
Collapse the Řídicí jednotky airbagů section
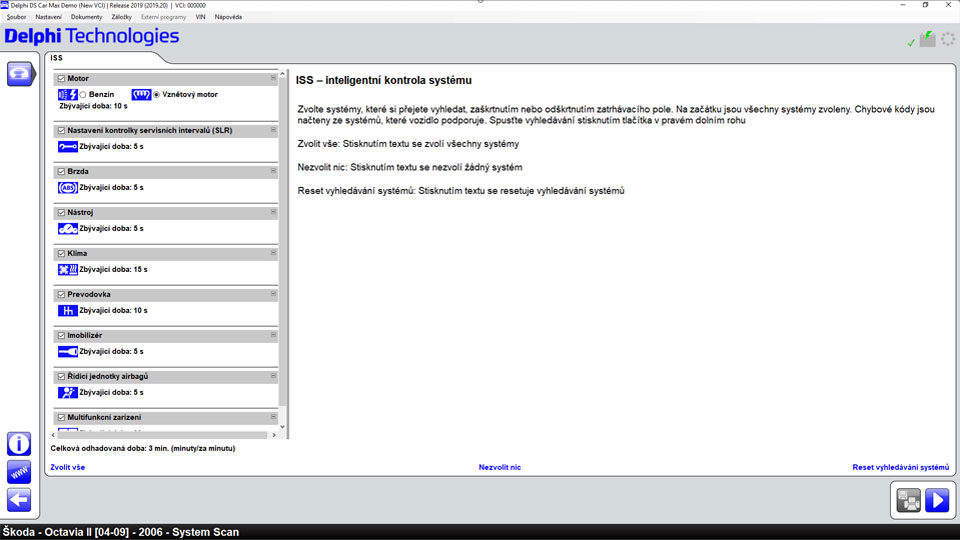[x=273, y=376]
